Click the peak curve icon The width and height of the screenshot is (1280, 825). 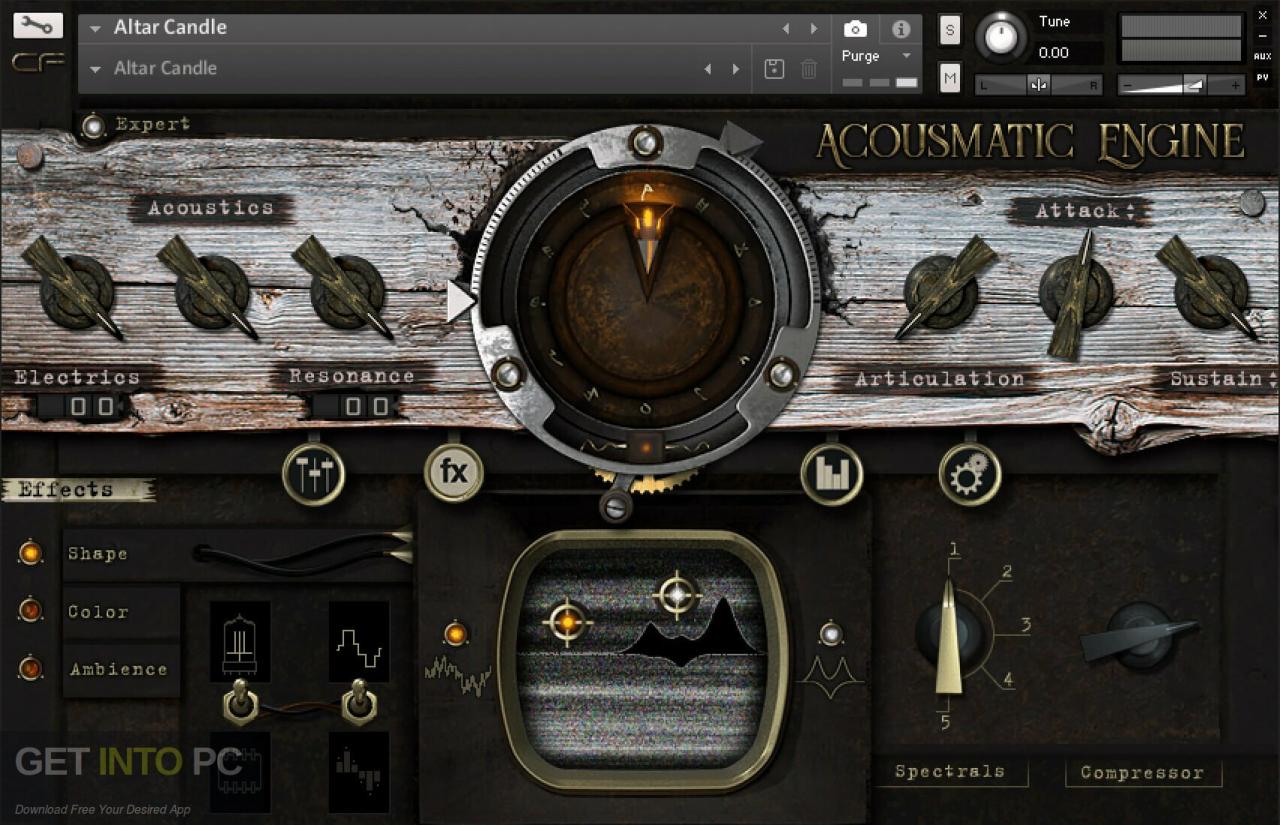(x=831, y=676)
